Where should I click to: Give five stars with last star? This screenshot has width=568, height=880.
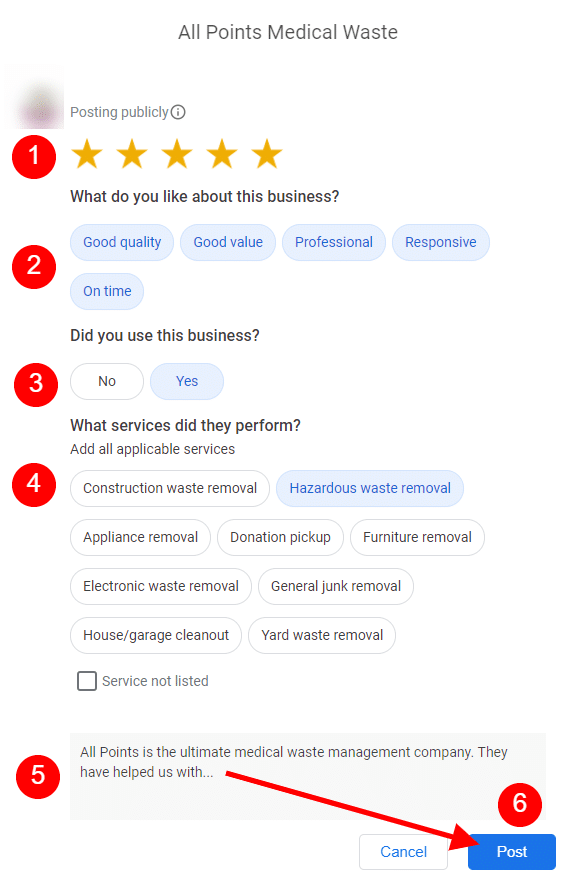tap(267, 154)
